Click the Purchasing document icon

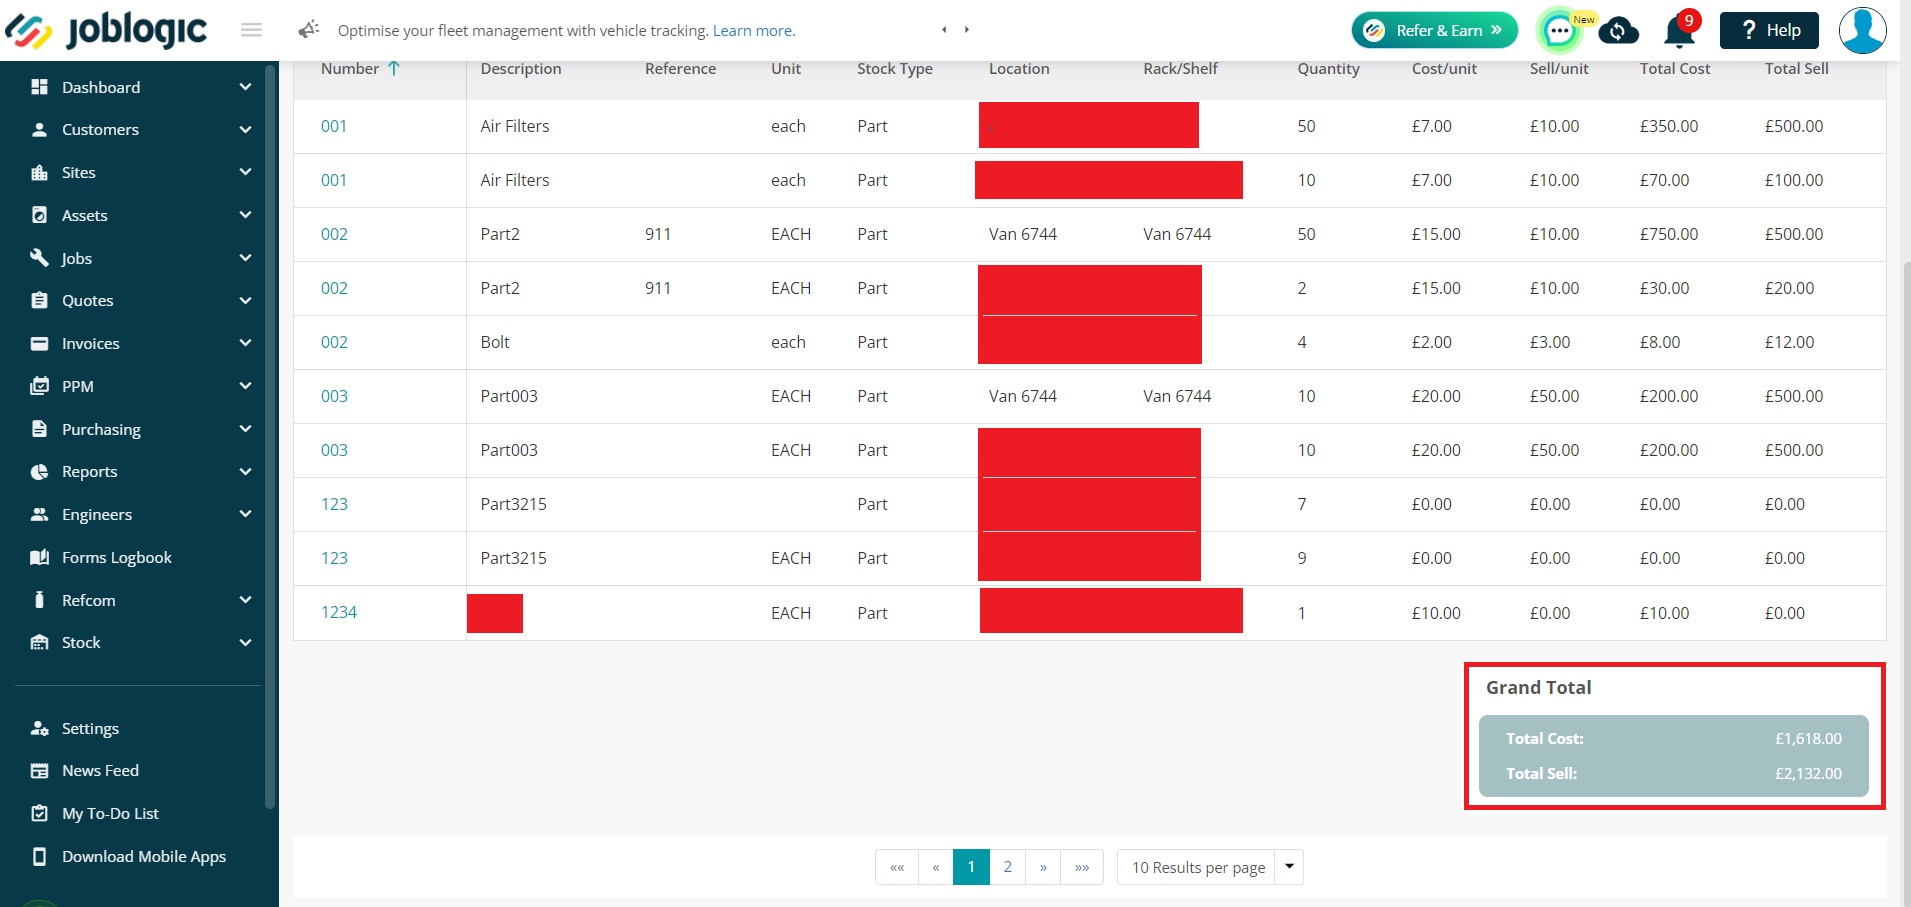coord(39,429)
